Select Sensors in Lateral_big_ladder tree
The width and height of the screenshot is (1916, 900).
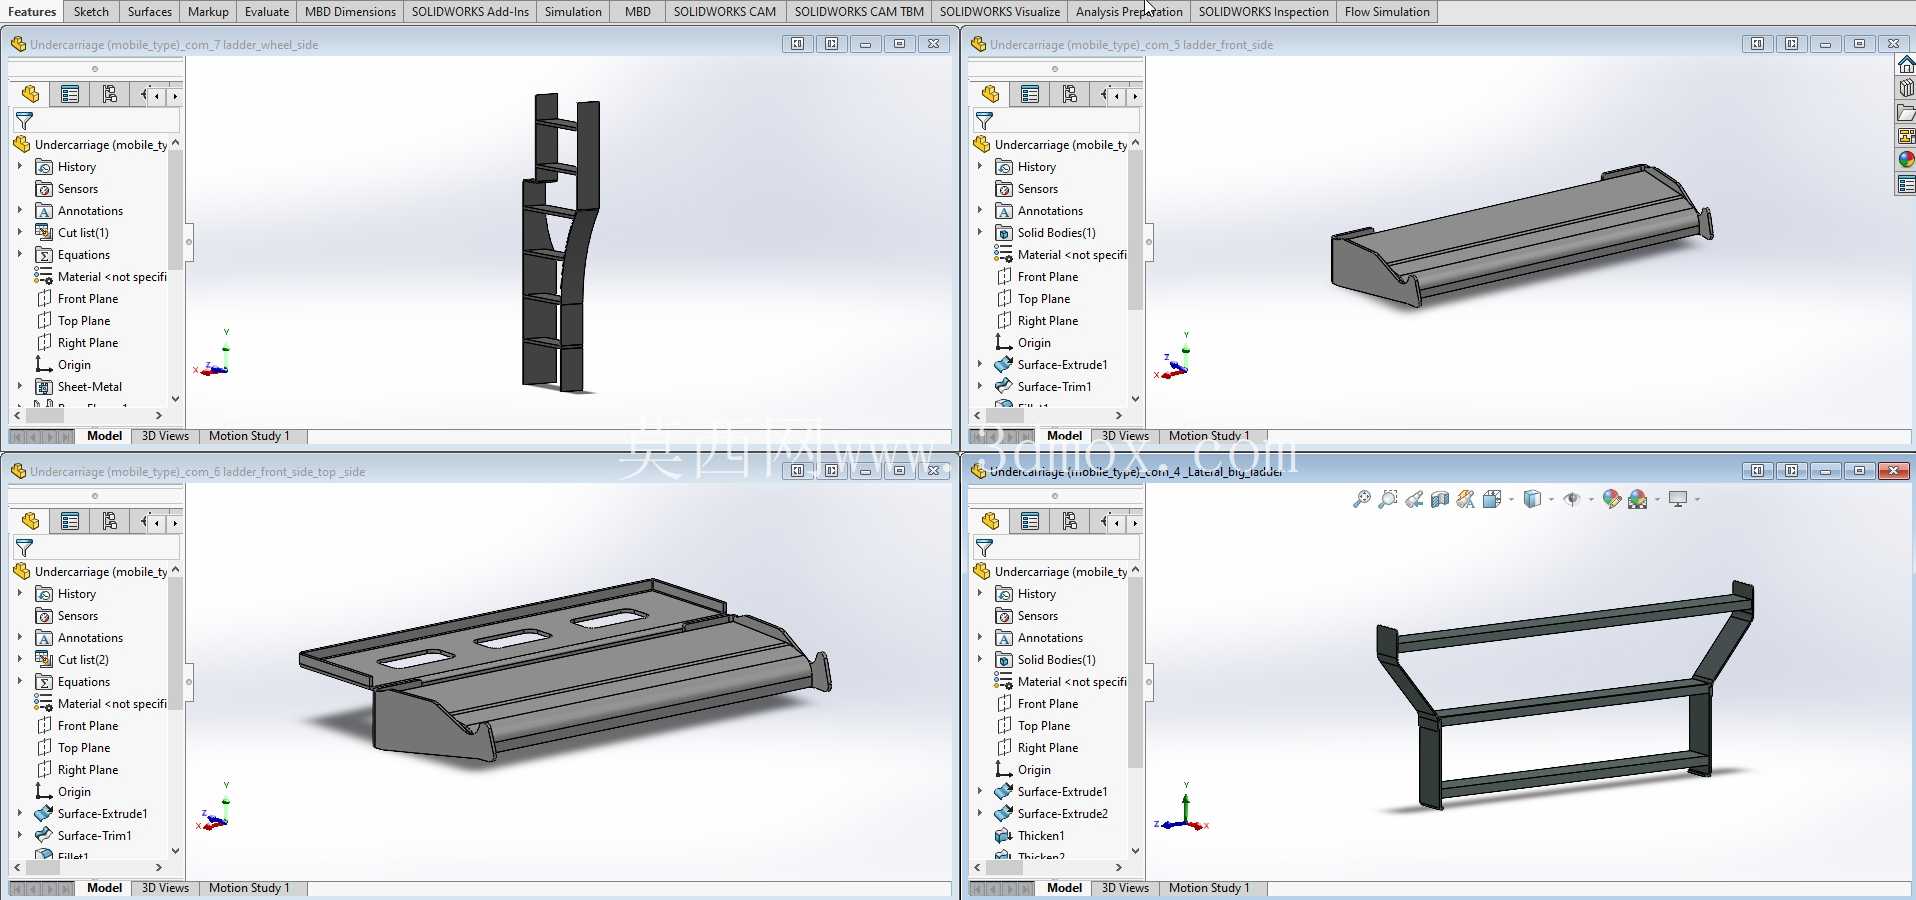[x=1038, y=616]
